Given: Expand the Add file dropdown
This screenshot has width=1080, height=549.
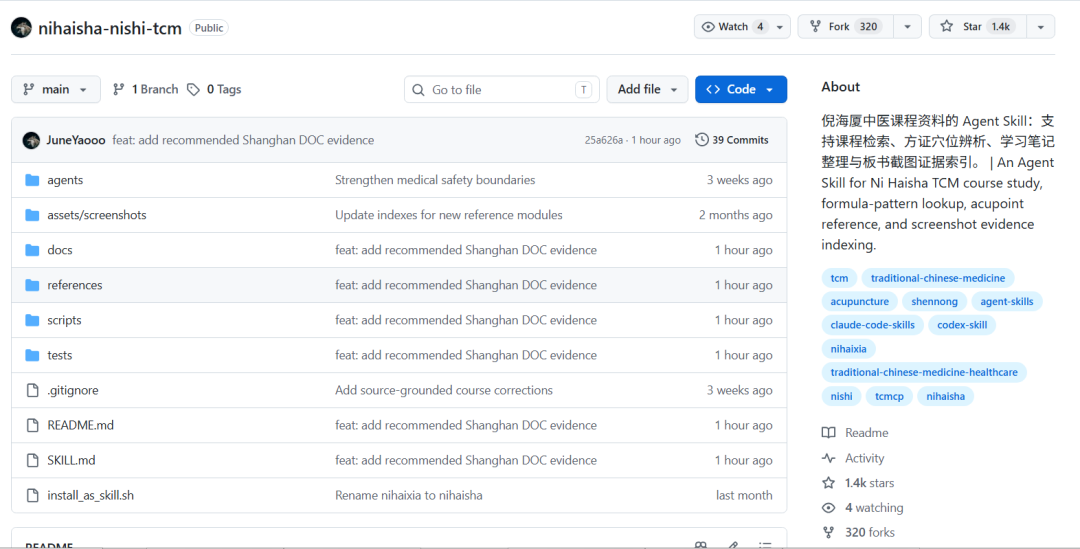Looking at the screenshot, I should point(647,90).
